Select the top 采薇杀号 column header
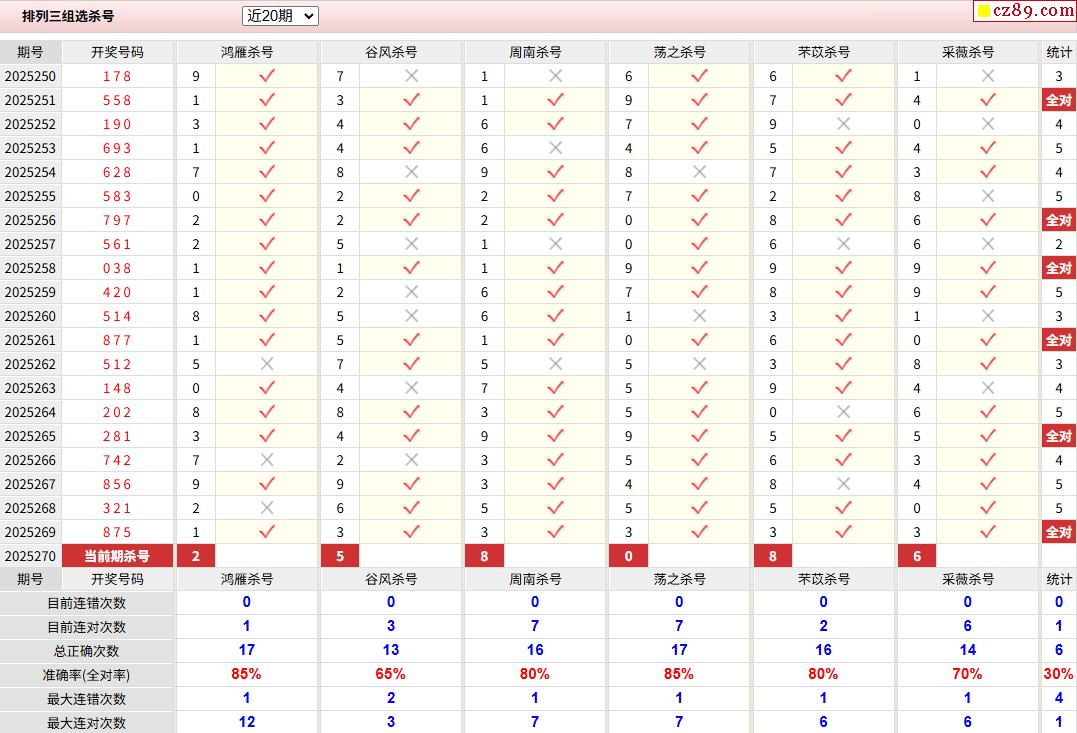The height and width of the screenshot is (733, 1077). (x=968, y=52)
